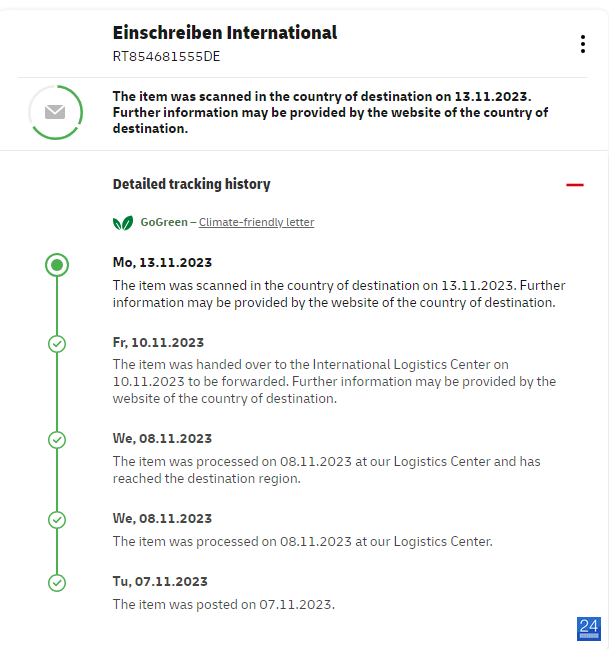This screenshot has width=609, height=649.
Task: Click the Fr, 10.11.2023 date heading
Action: (158, 342)
